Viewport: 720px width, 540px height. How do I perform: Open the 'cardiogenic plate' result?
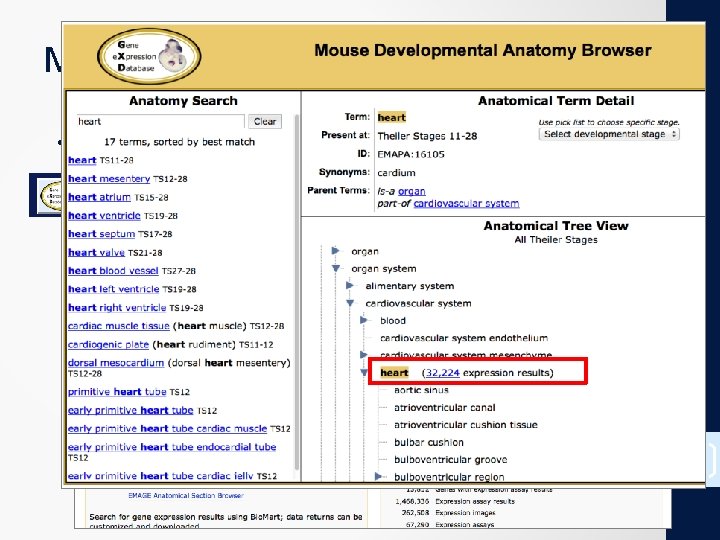tap(108, 344)
